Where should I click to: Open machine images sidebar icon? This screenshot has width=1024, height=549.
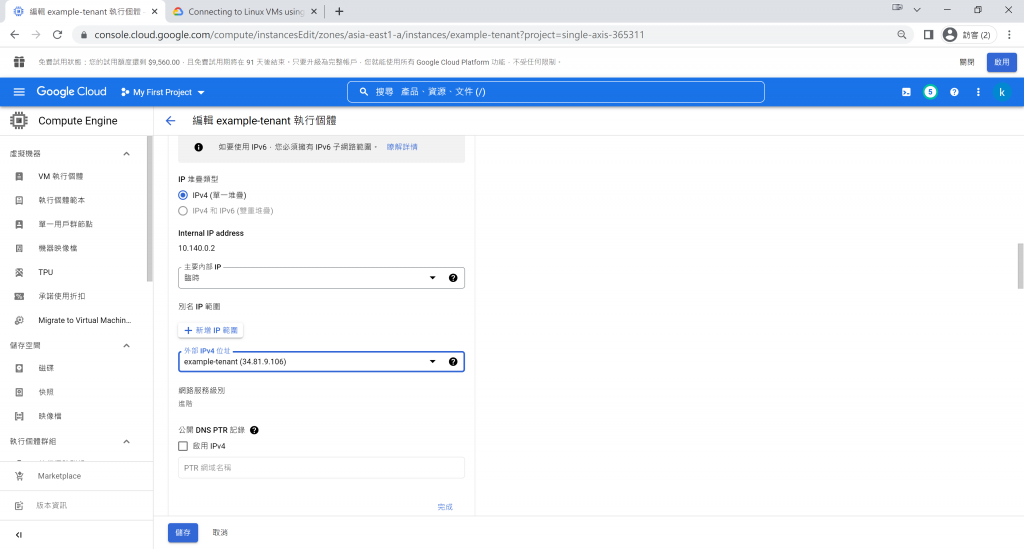click(x=19, y=248)
